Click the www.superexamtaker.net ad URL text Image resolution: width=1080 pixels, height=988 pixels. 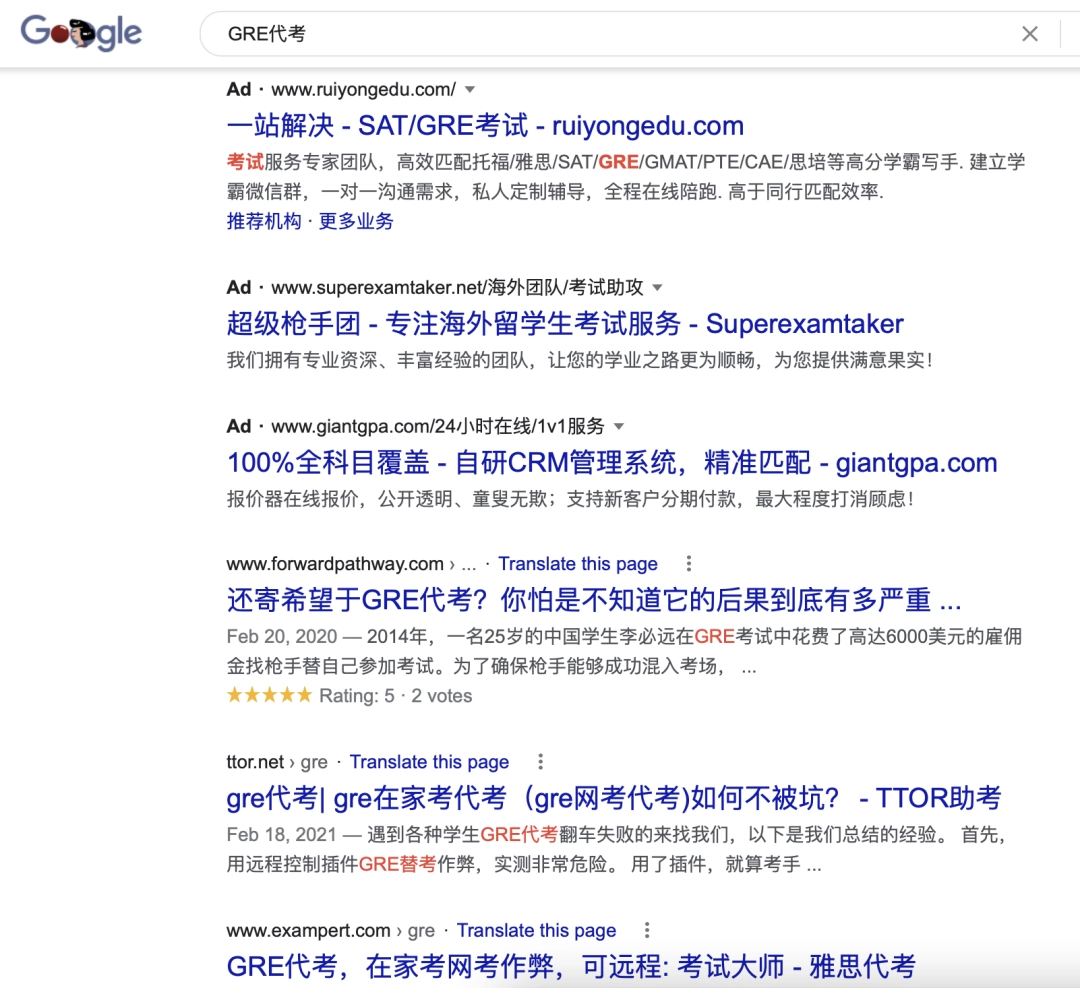pos(457,287)
